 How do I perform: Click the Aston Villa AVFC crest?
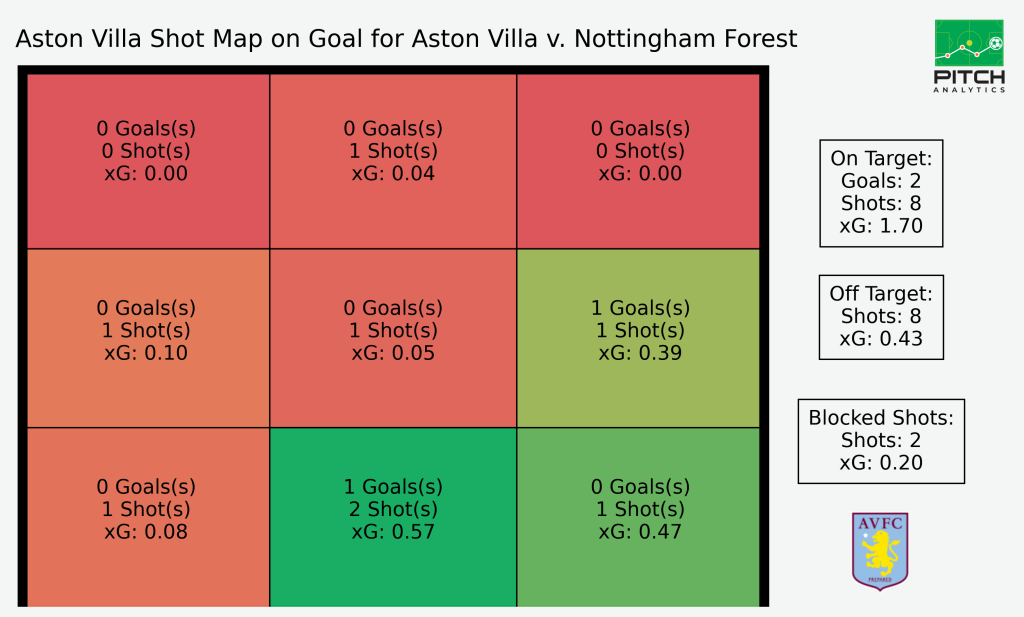click(880, 551)
